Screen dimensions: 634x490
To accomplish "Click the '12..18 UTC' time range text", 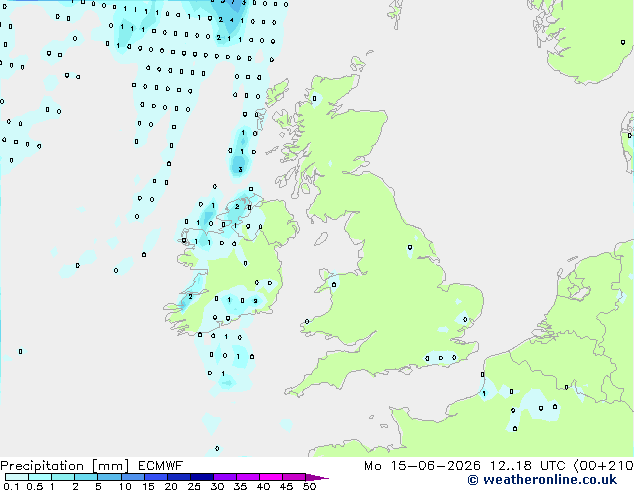I will pyautogui.click(x=527, y=466).
